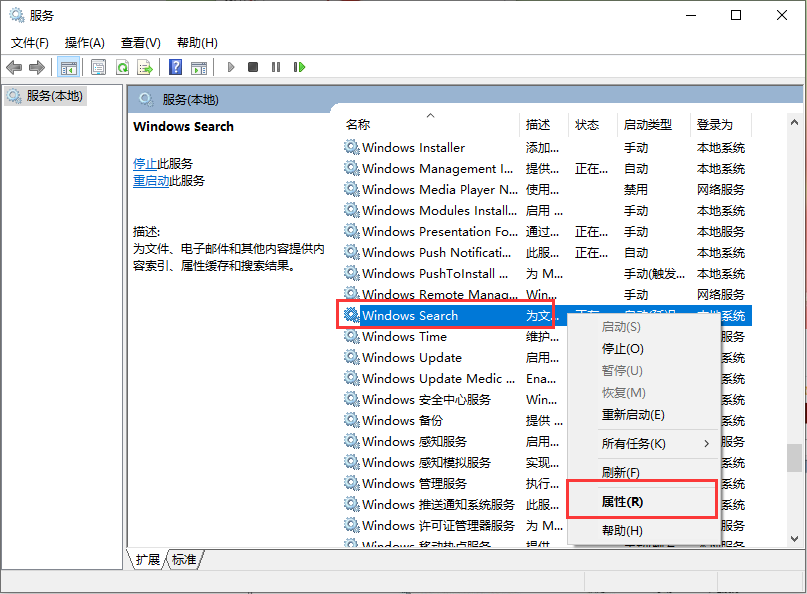Screen dimensions: 807x594
Task: Toggle the show/hide console tree icon
Action: (x=68, y=67)
